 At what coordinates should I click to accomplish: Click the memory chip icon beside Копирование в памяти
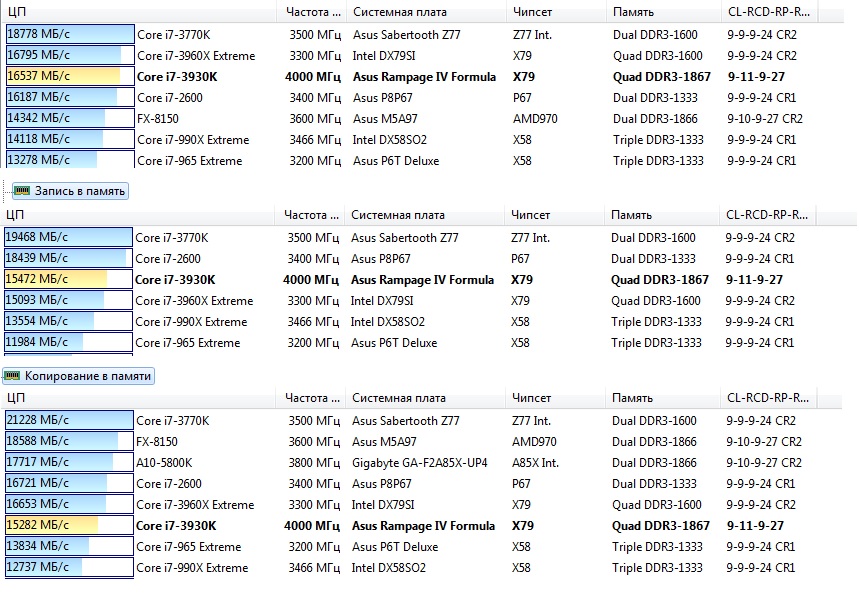[x=12, y=376]
